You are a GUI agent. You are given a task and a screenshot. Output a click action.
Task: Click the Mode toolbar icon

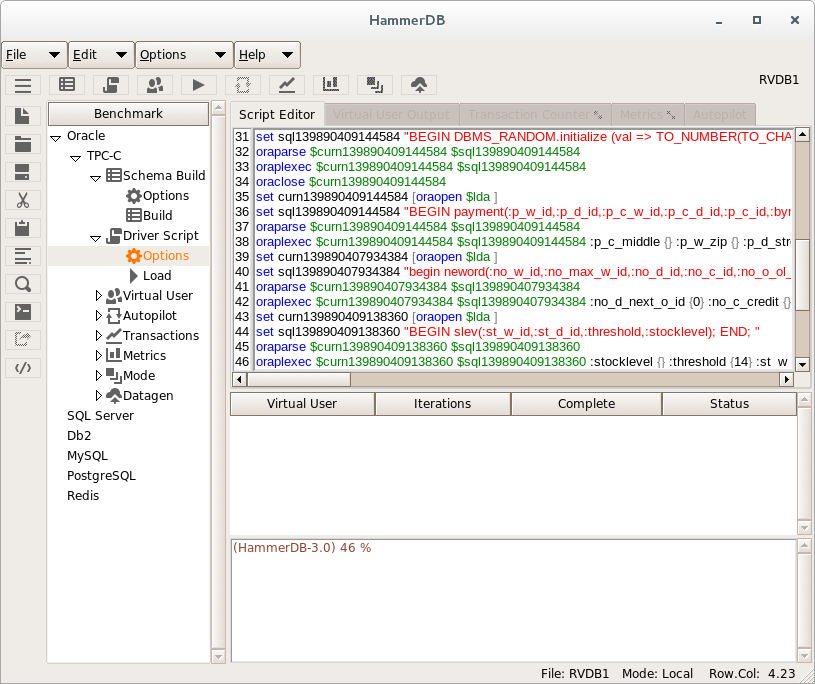375,85
